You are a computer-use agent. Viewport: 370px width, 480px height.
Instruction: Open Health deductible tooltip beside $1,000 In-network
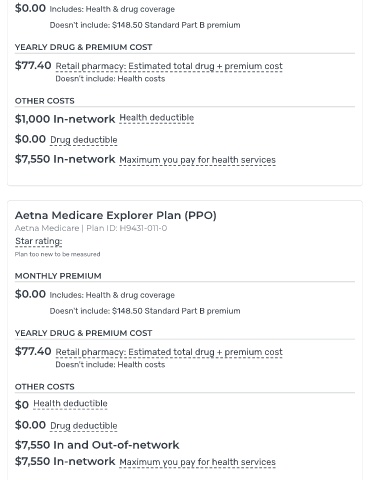(156, 118)
